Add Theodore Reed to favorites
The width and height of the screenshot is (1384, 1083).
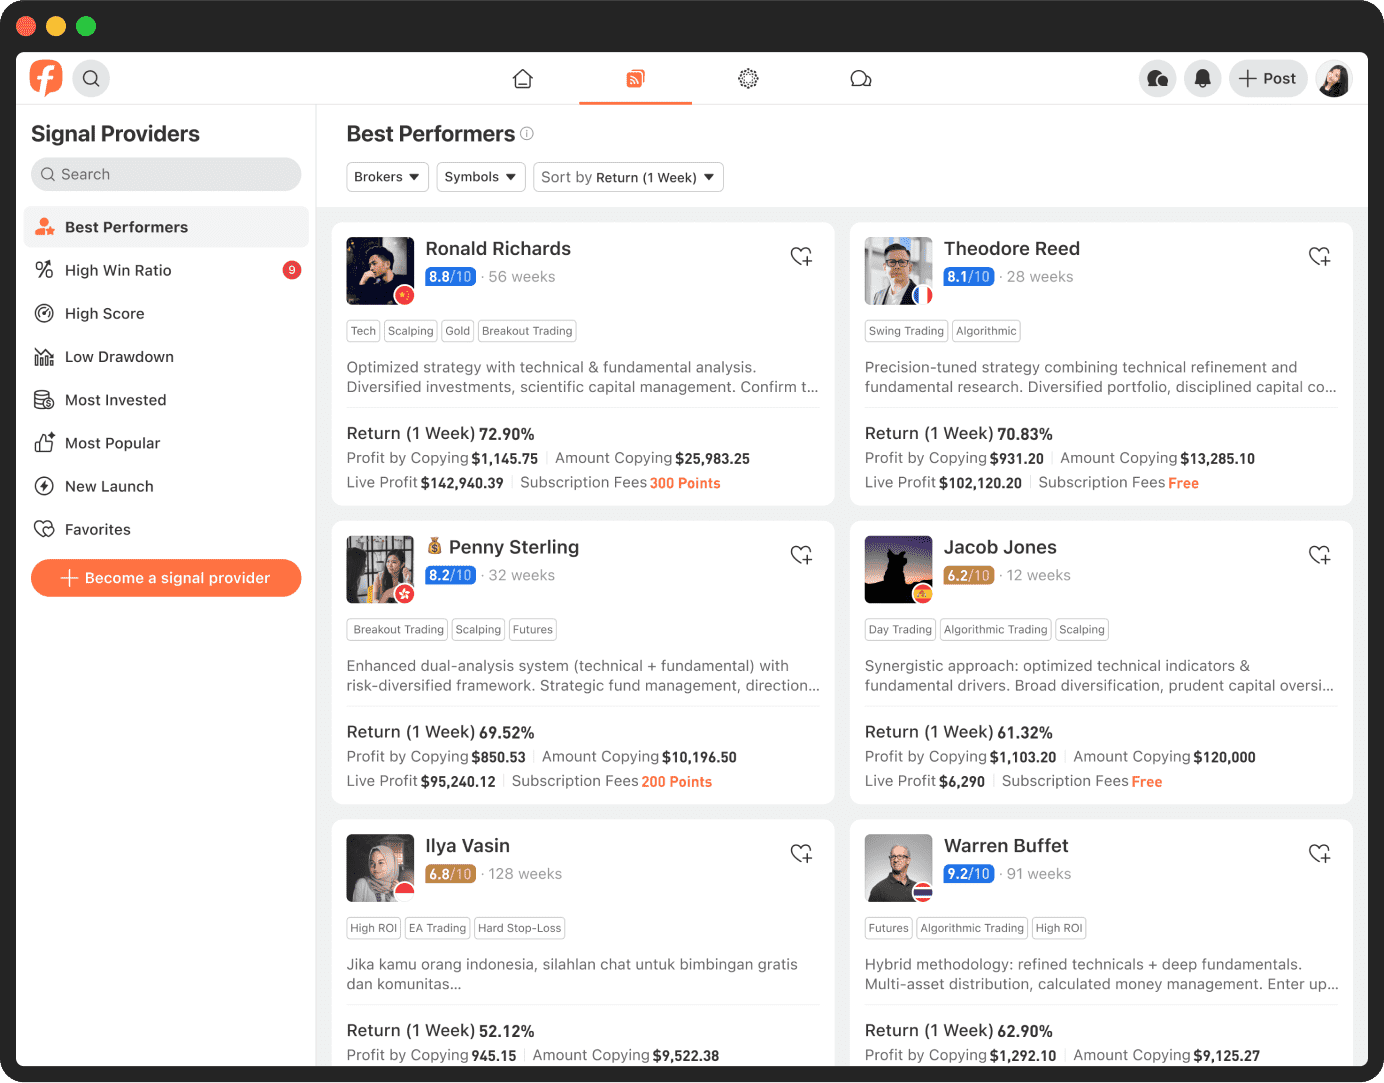pyautogui.click(x=1319, y=257)
